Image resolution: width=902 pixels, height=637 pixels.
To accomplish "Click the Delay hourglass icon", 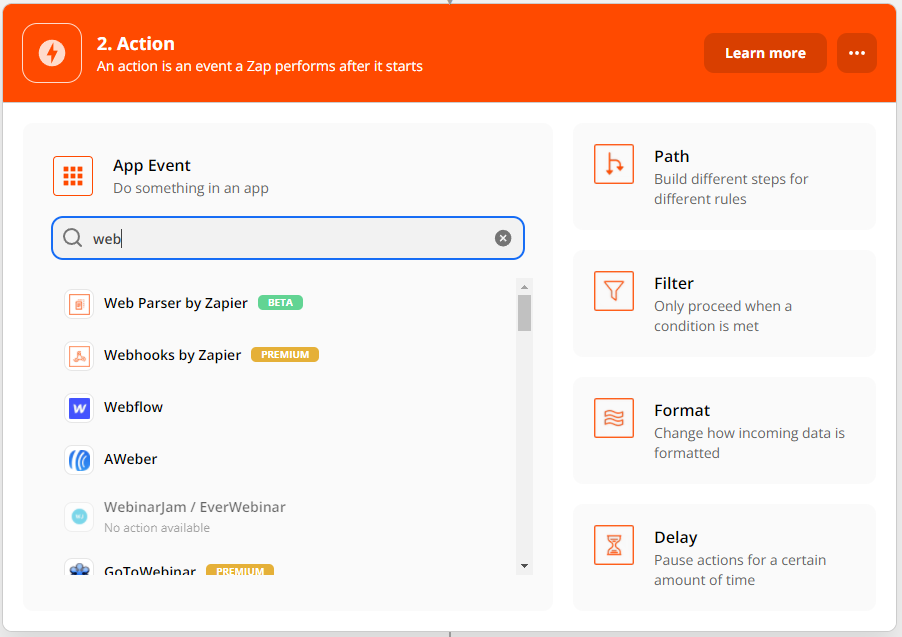I will (614, 545).
